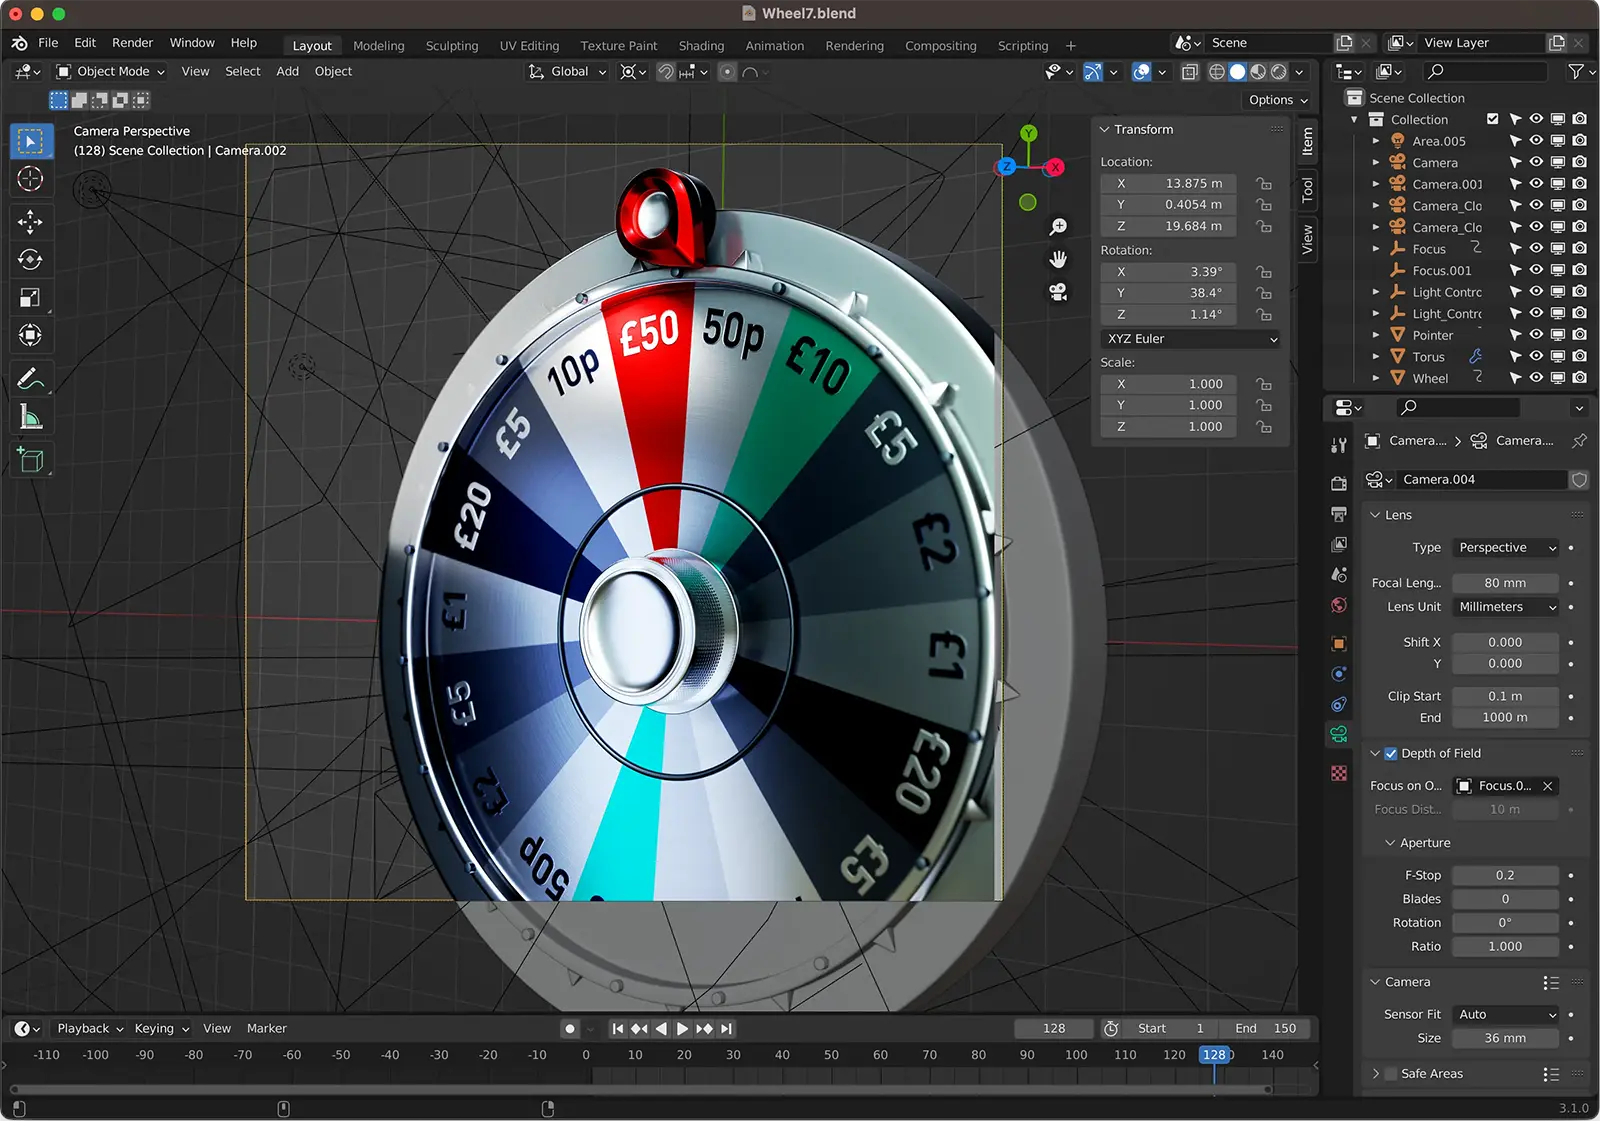Click the Add Cube tool

point(30,459)
